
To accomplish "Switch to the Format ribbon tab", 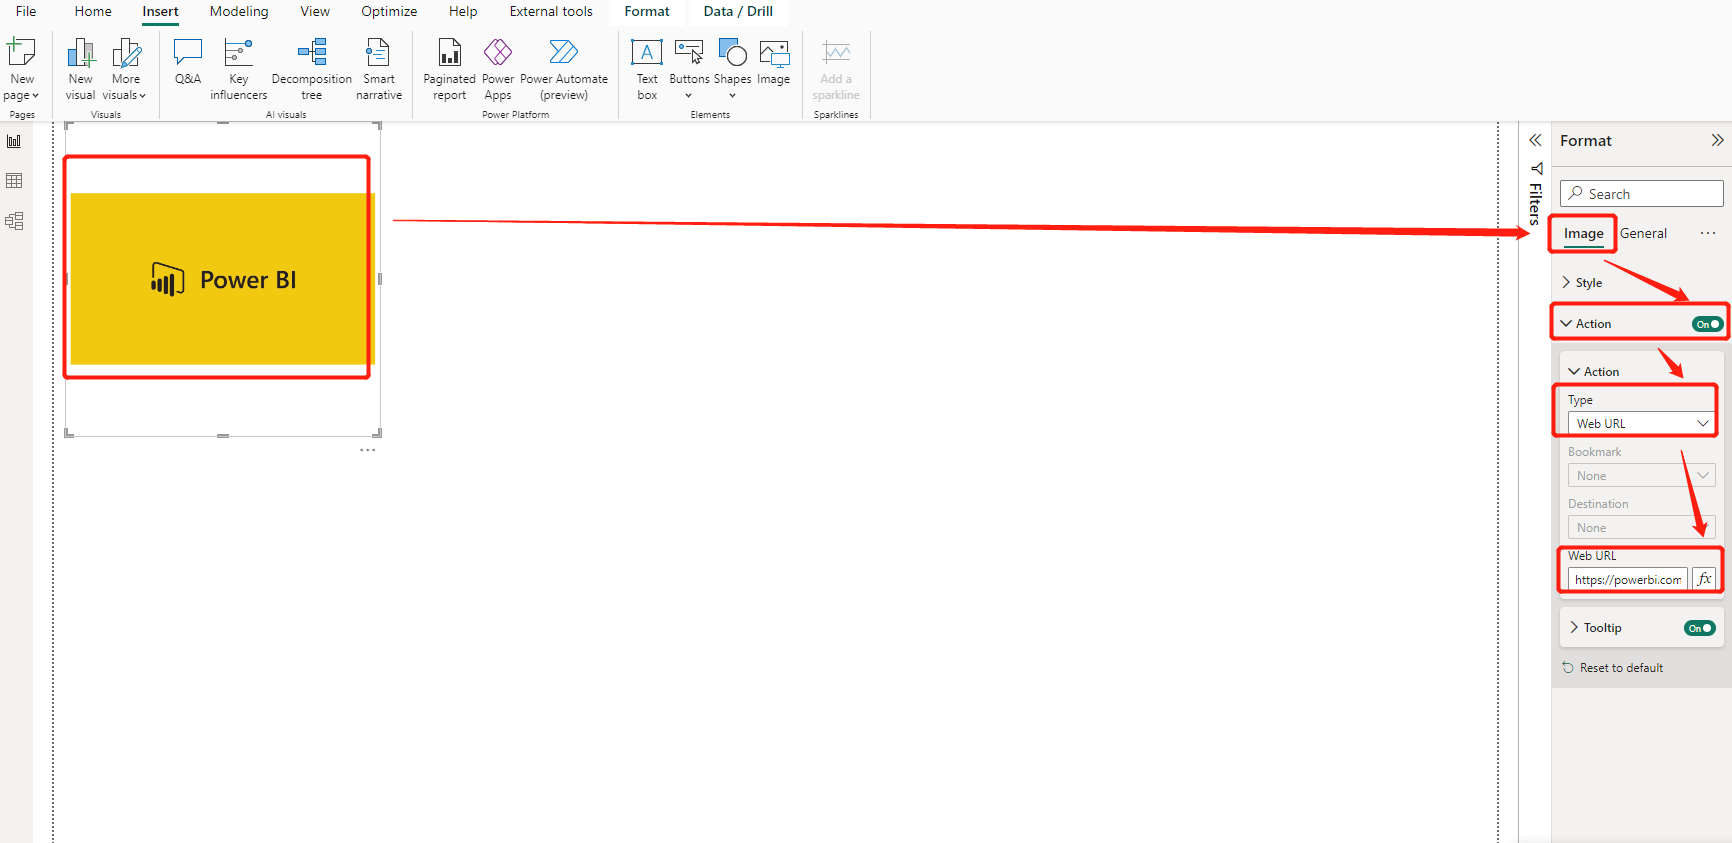I will [x=647, y=11].
